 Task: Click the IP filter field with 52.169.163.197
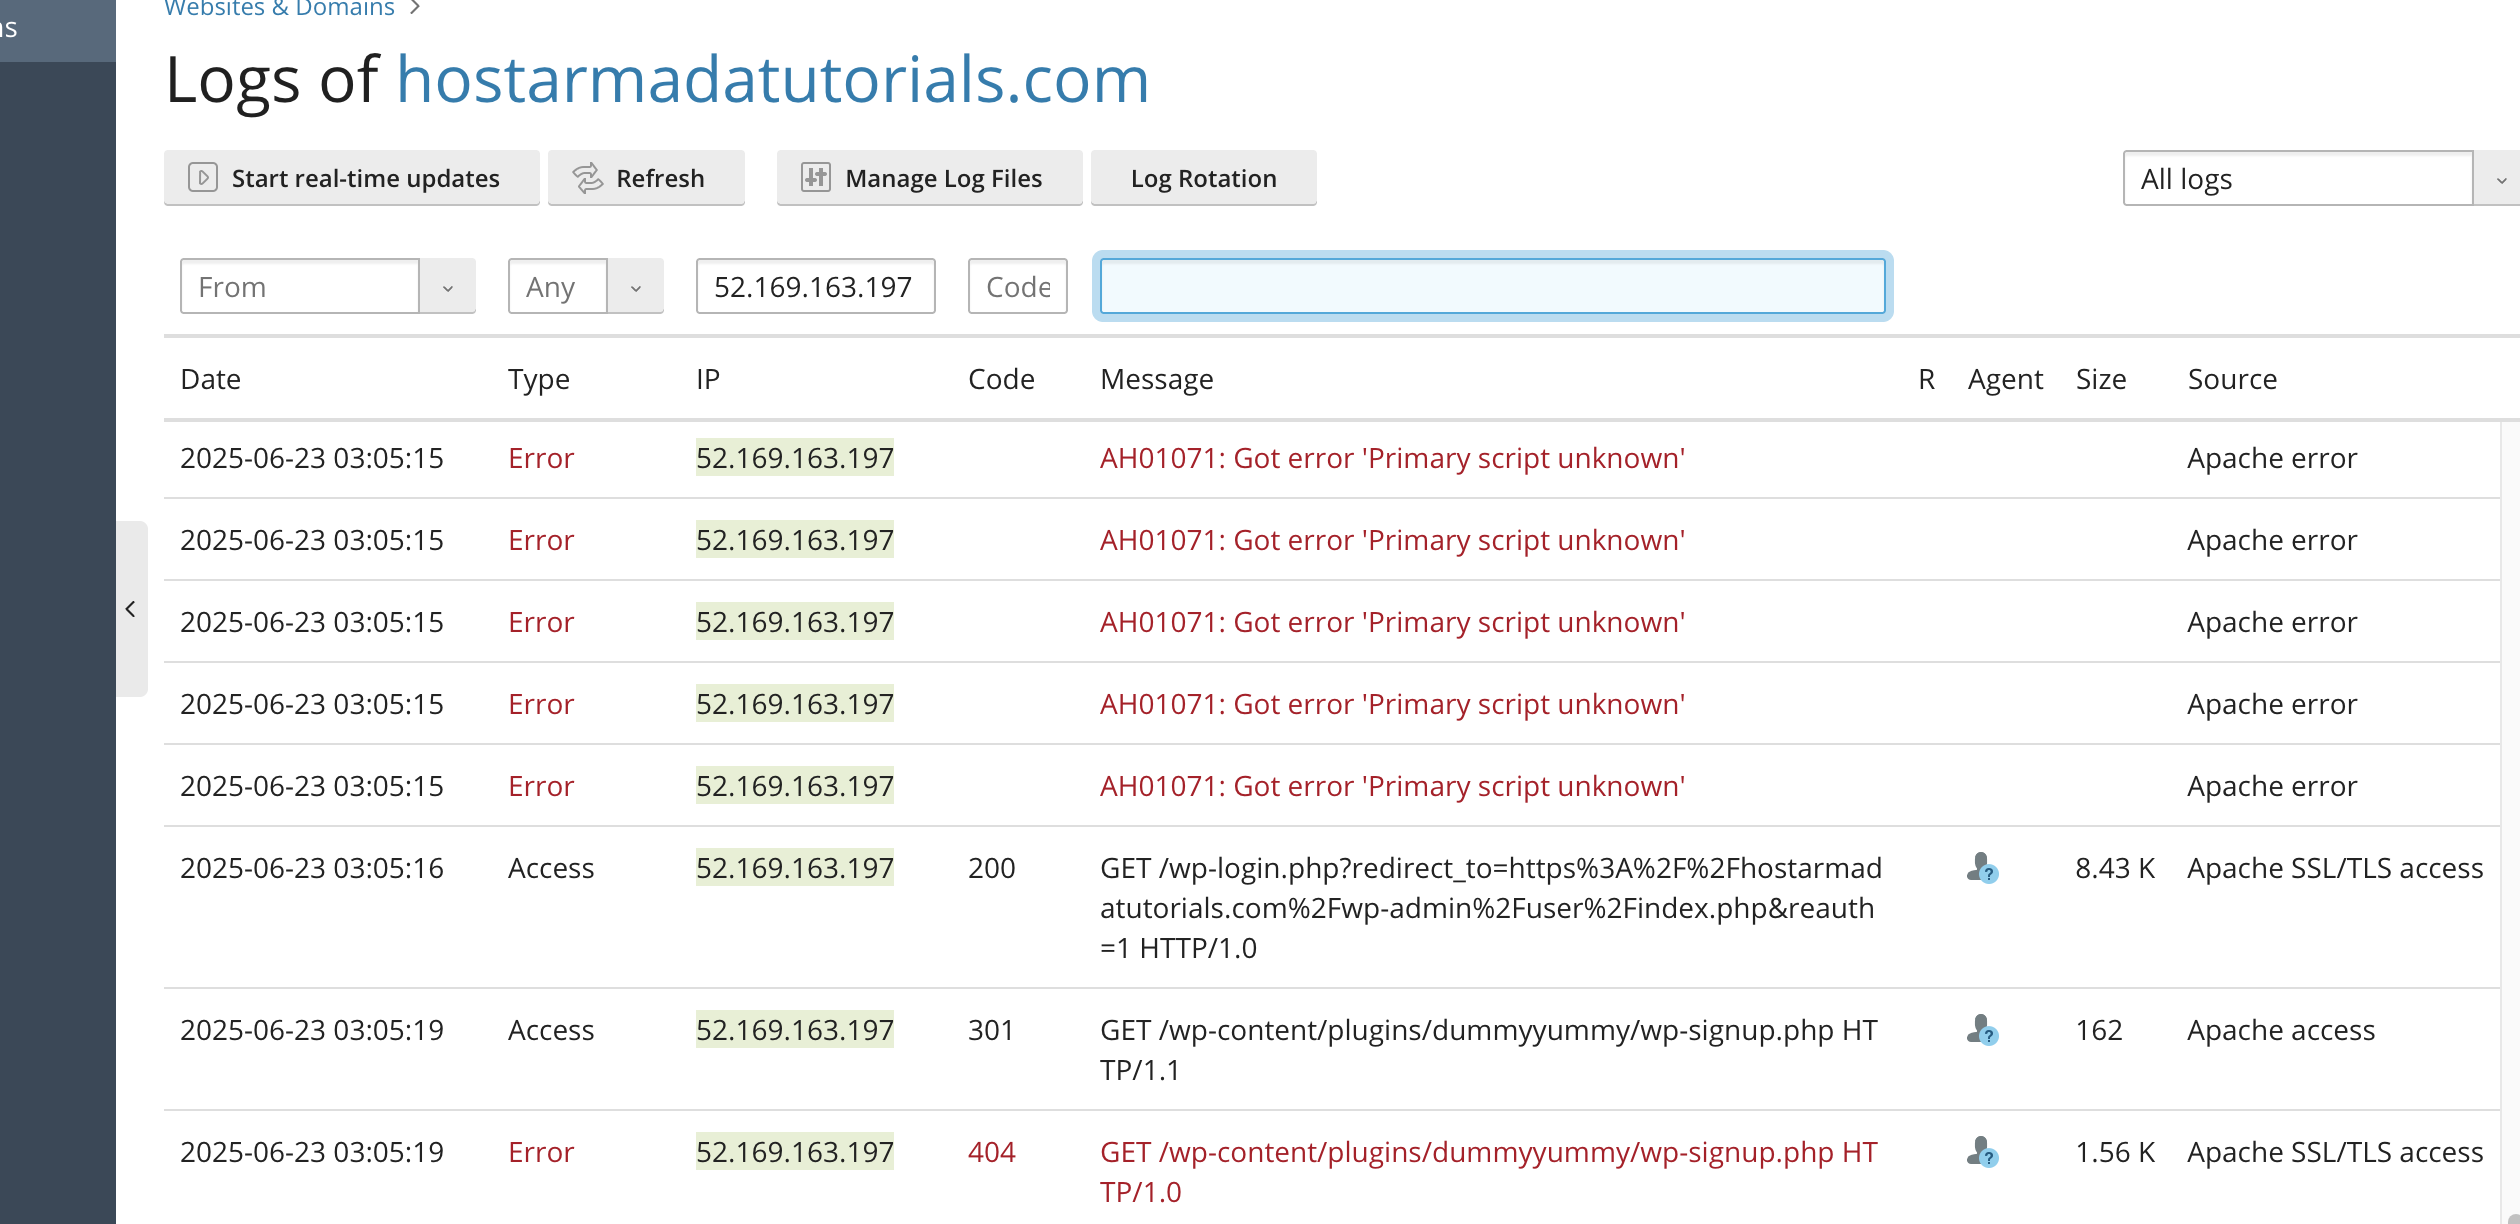[x=815, y=287]
